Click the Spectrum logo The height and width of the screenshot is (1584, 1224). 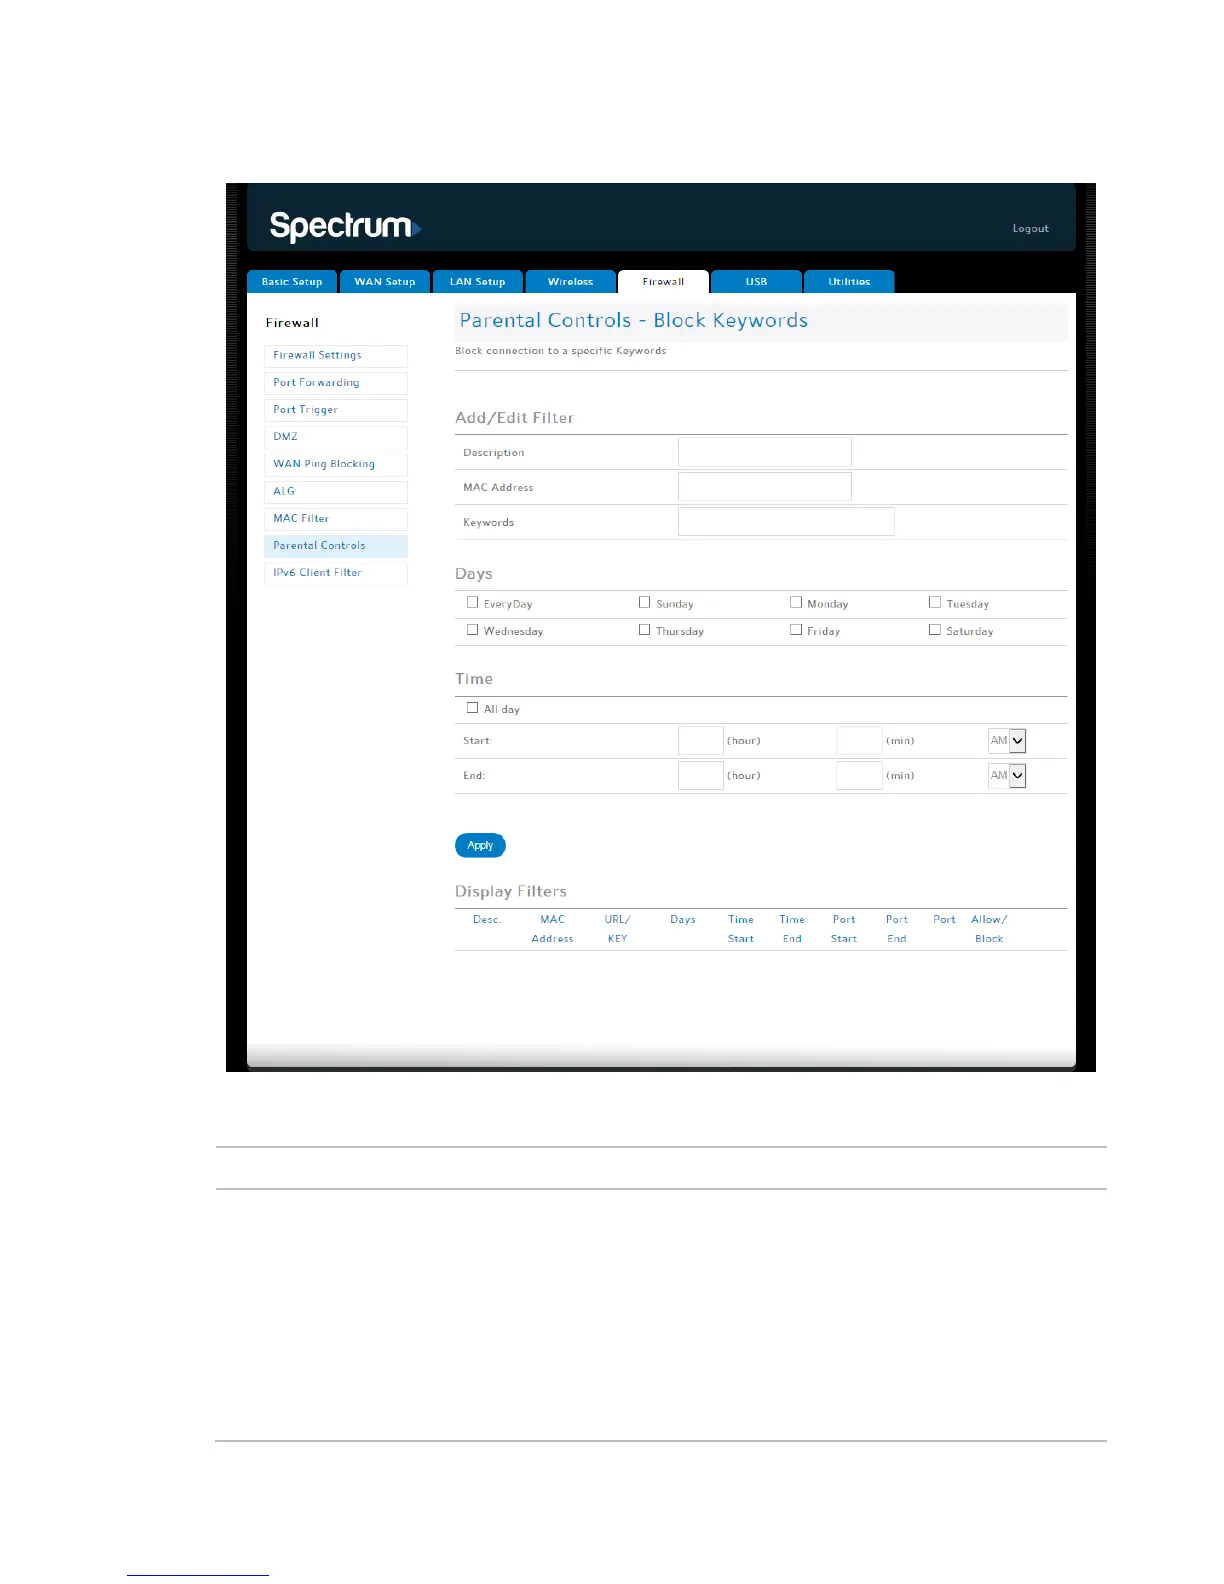[x=345, y=226]
